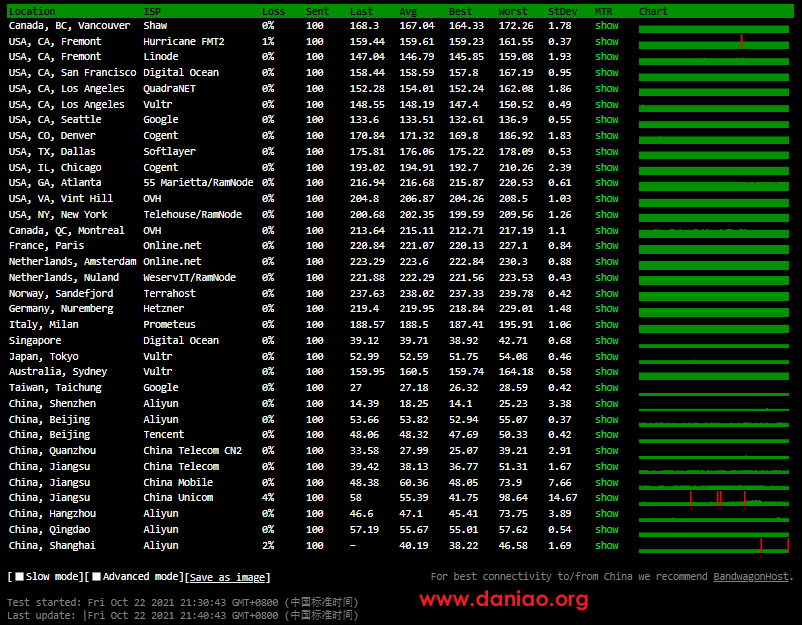
Task: Show MTR for Milan Prometeus
Action: click(607, 324)
